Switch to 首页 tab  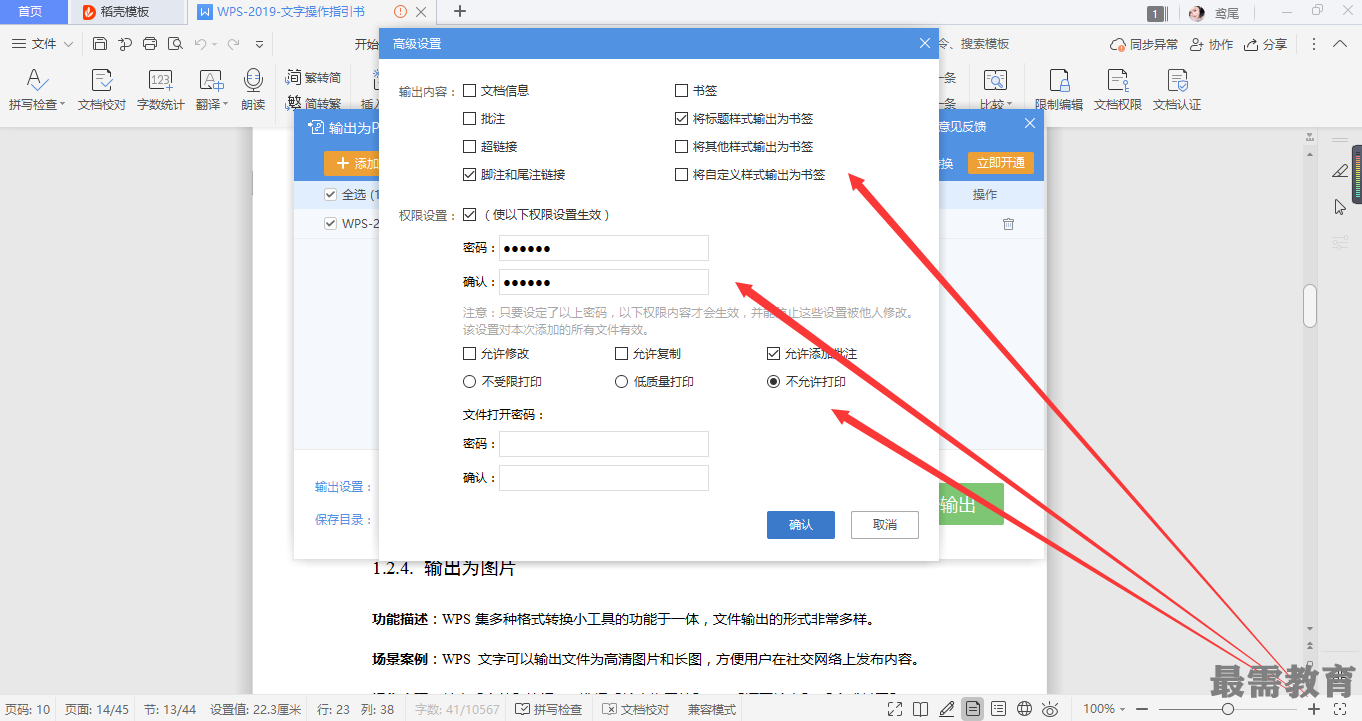tap(30, 12)
